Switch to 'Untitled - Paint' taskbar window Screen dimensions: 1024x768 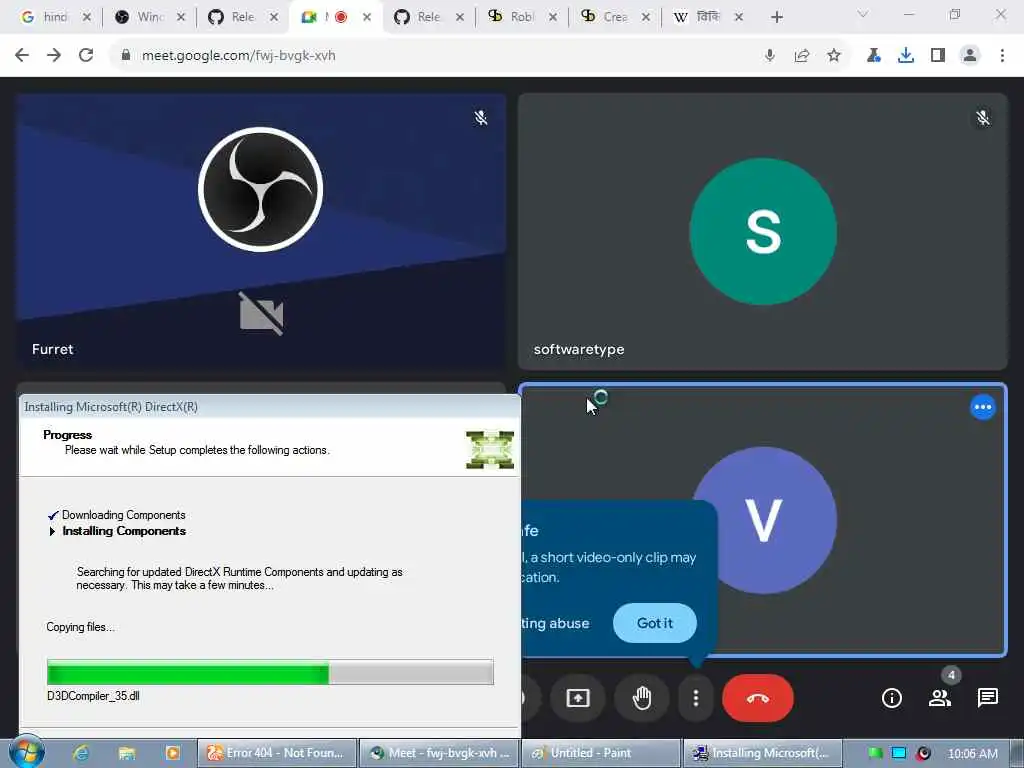pos(601,753)
